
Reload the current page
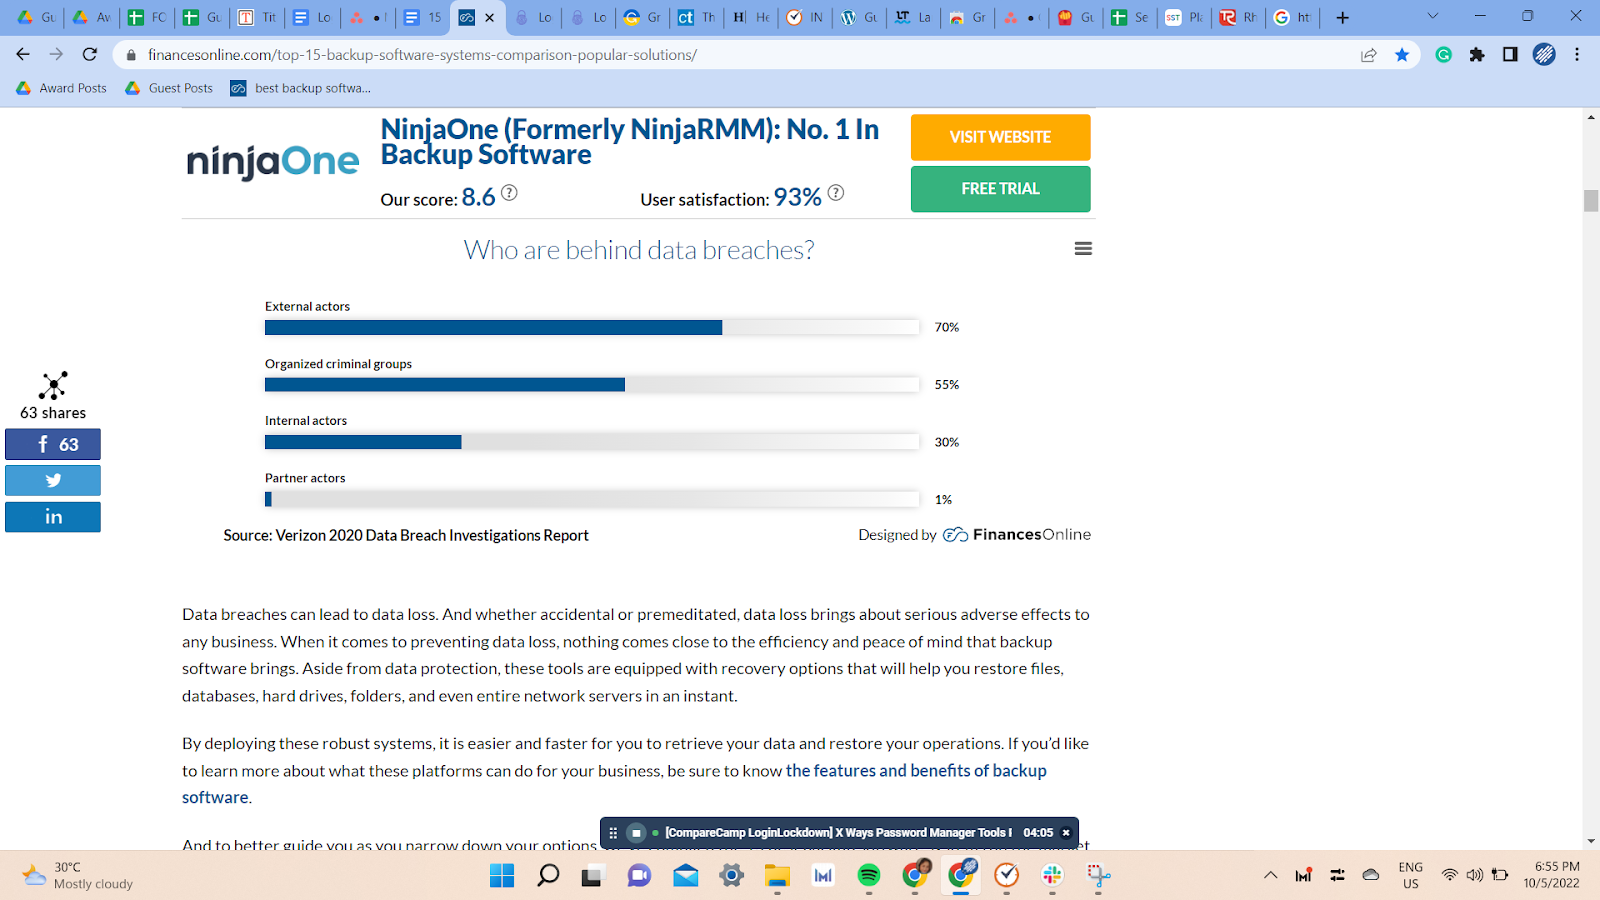click(90, 54)
